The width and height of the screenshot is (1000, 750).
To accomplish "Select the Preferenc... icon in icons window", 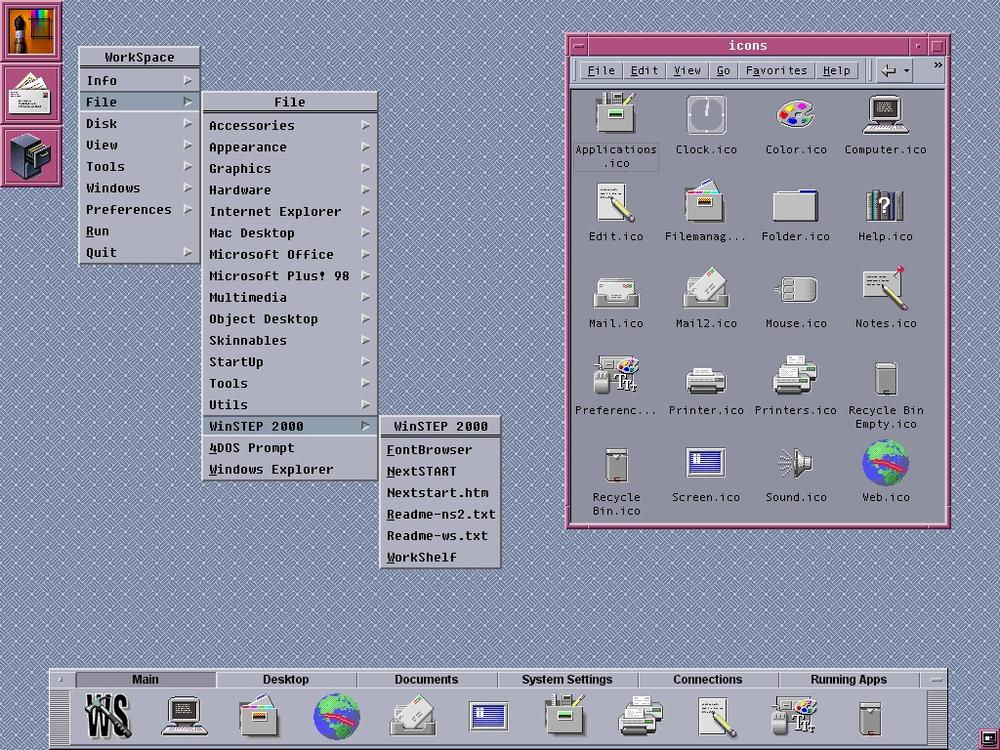I will (x=615, y=376).
